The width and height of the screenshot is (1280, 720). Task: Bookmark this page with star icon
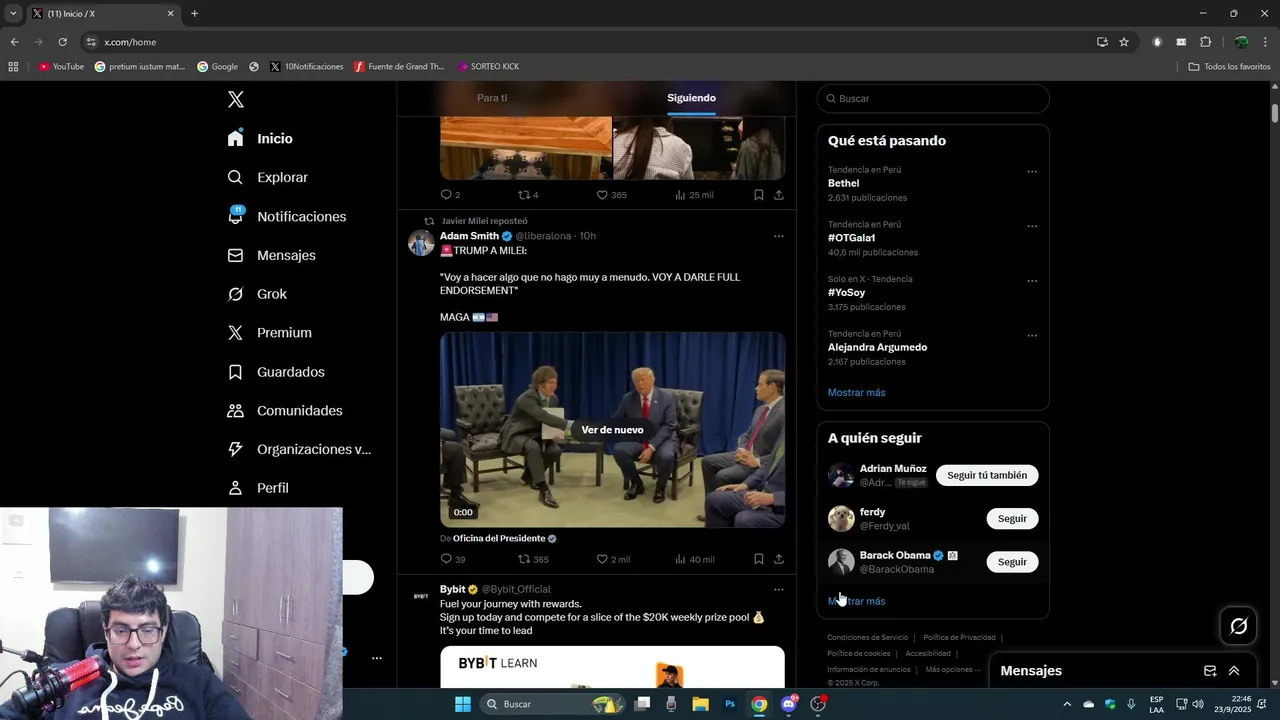[1124, 42]
